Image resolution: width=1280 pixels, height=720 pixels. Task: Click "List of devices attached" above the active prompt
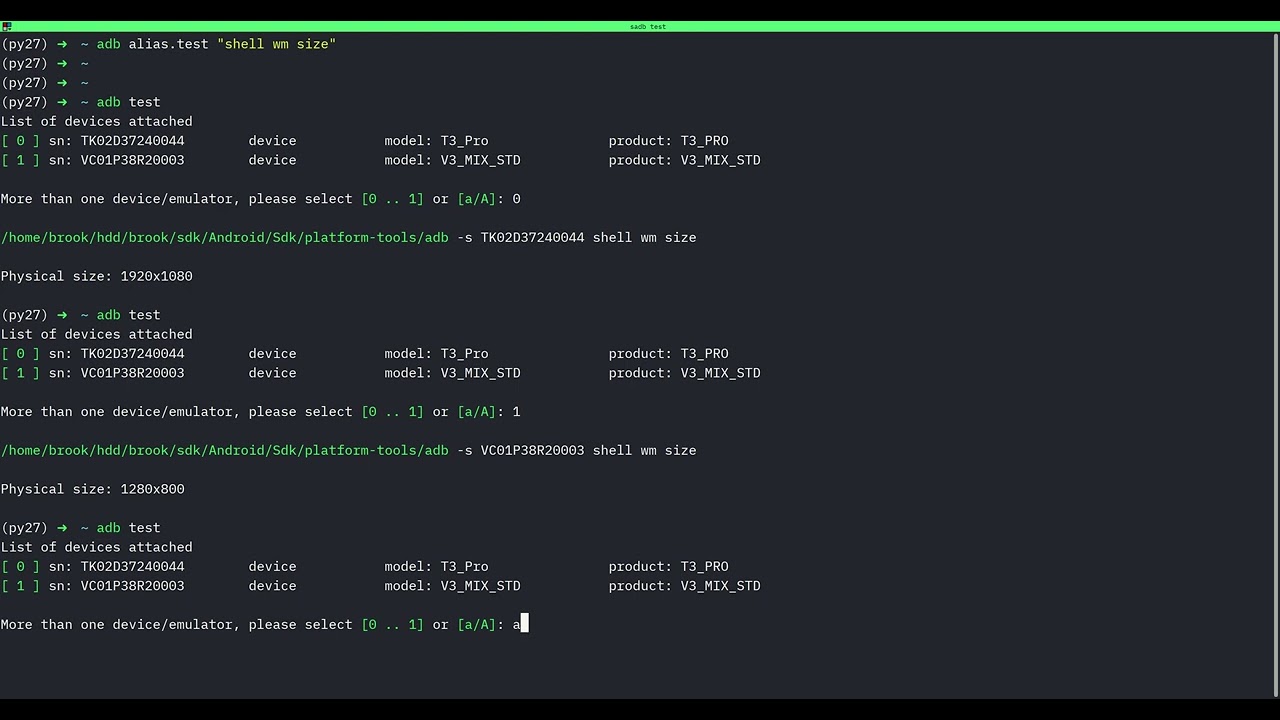coord(97,547)
